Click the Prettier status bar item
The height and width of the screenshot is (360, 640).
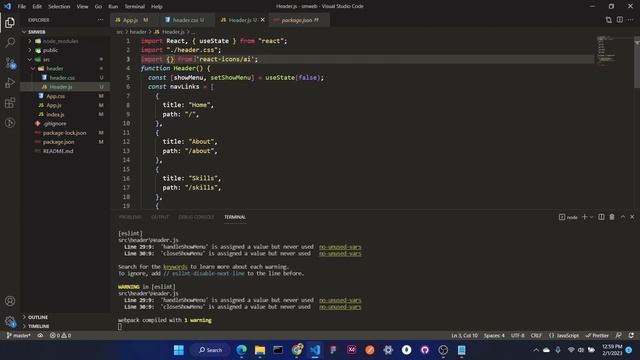(x=597, y=336)
